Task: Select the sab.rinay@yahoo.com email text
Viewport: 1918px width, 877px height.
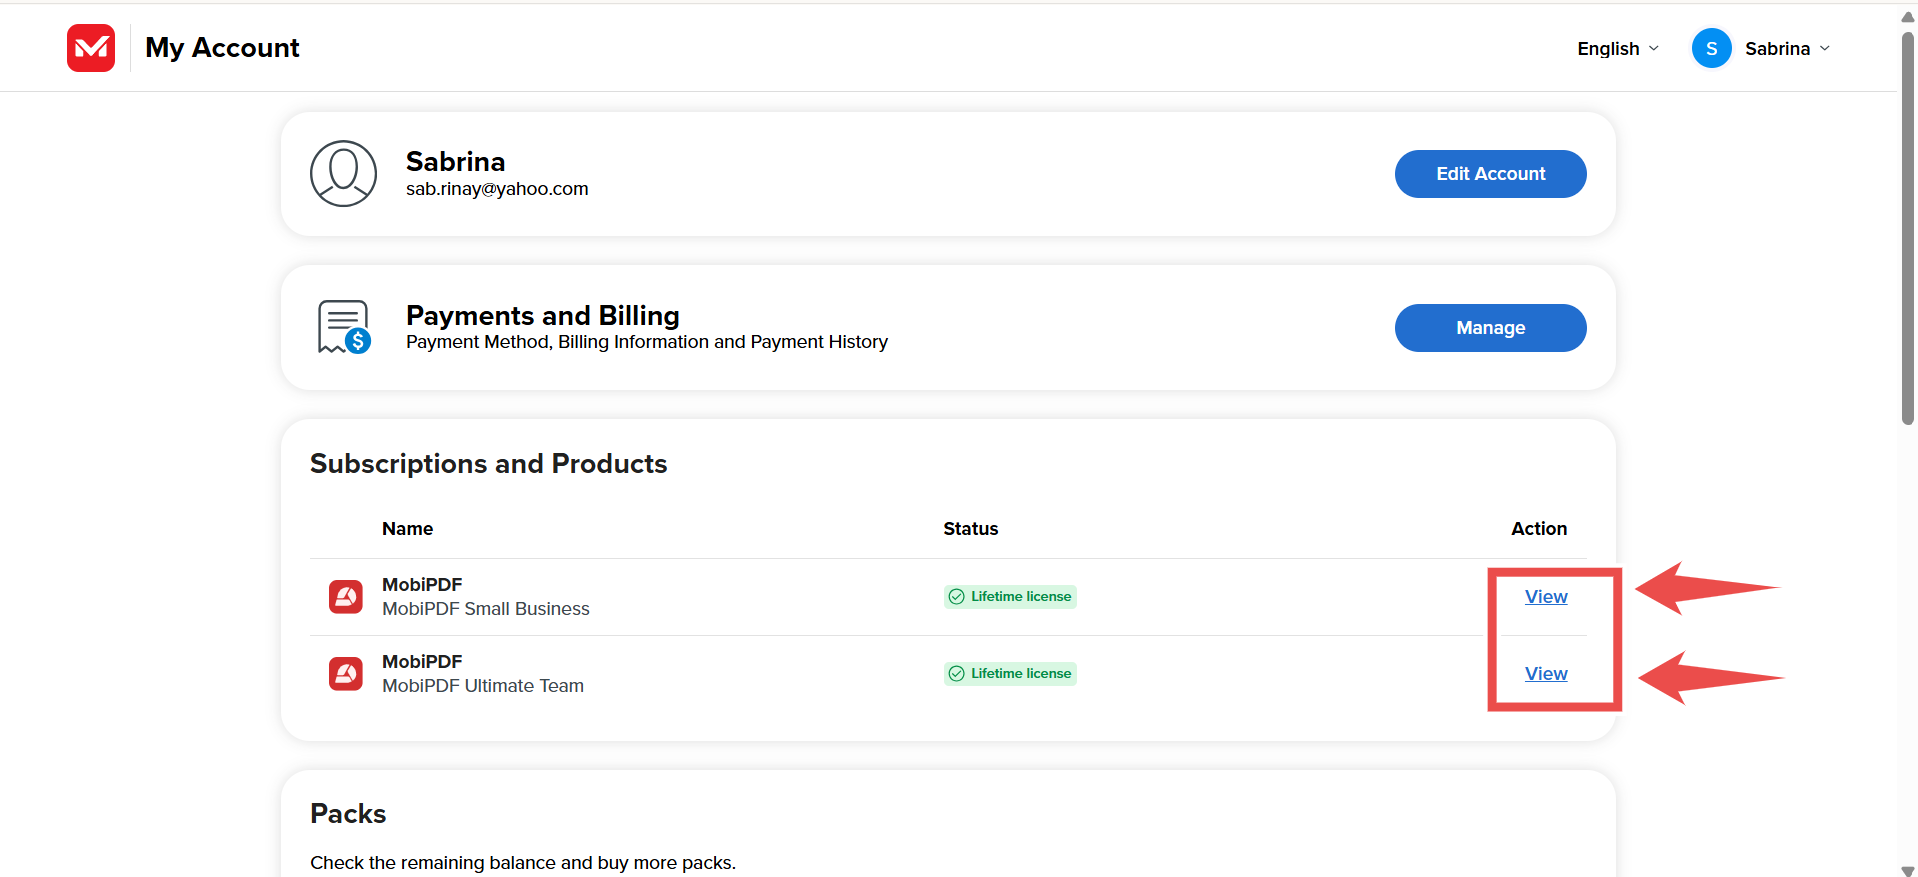Action: click(497, 189)
